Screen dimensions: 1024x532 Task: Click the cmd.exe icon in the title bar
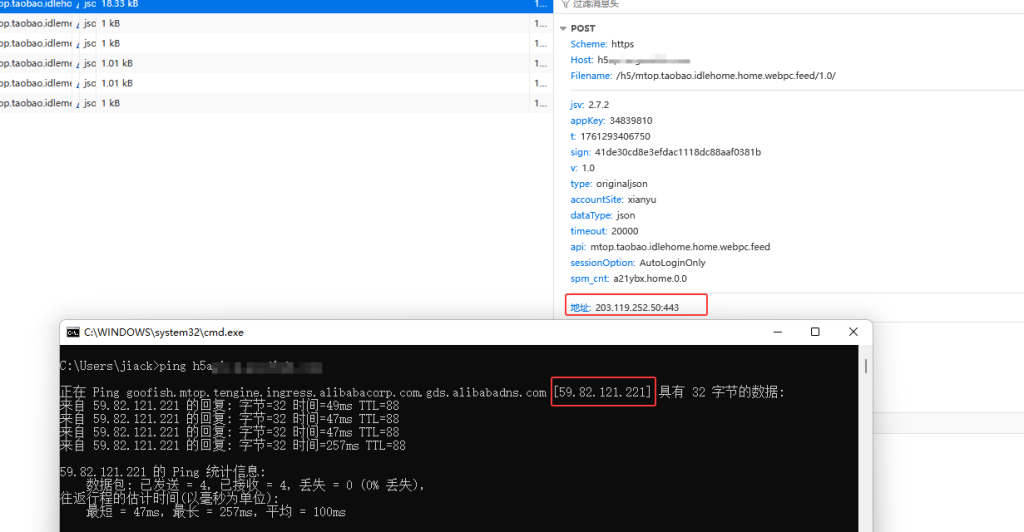pos(72,332)
